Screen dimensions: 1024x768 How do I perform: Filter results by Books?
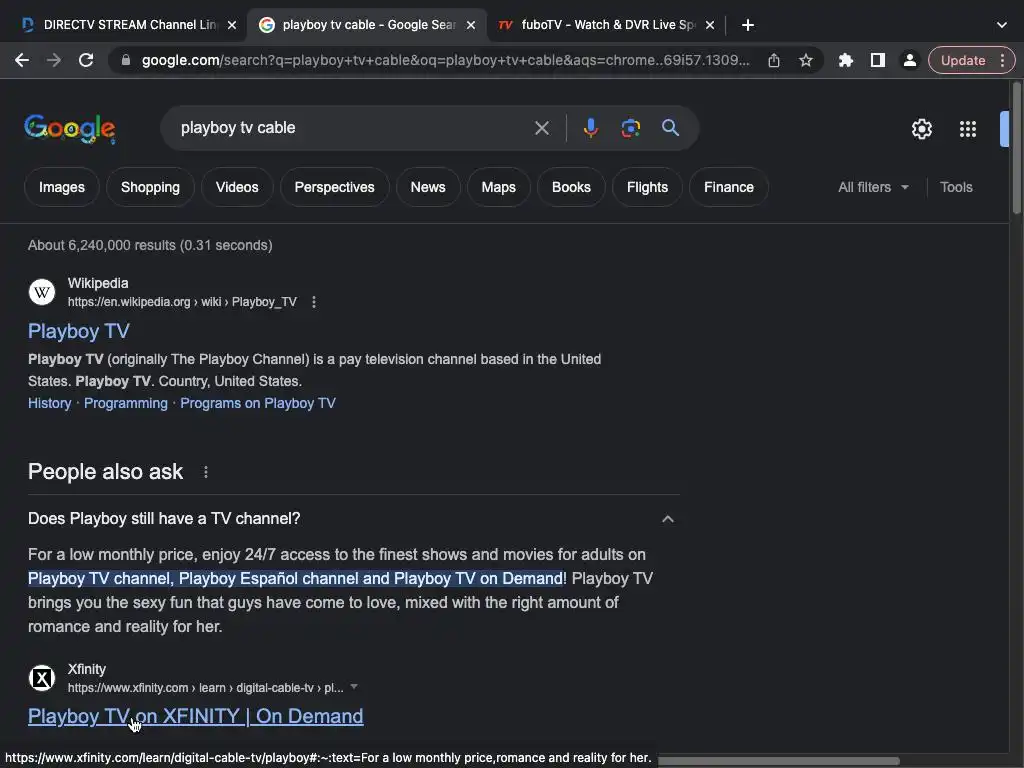tap(571, 187)
